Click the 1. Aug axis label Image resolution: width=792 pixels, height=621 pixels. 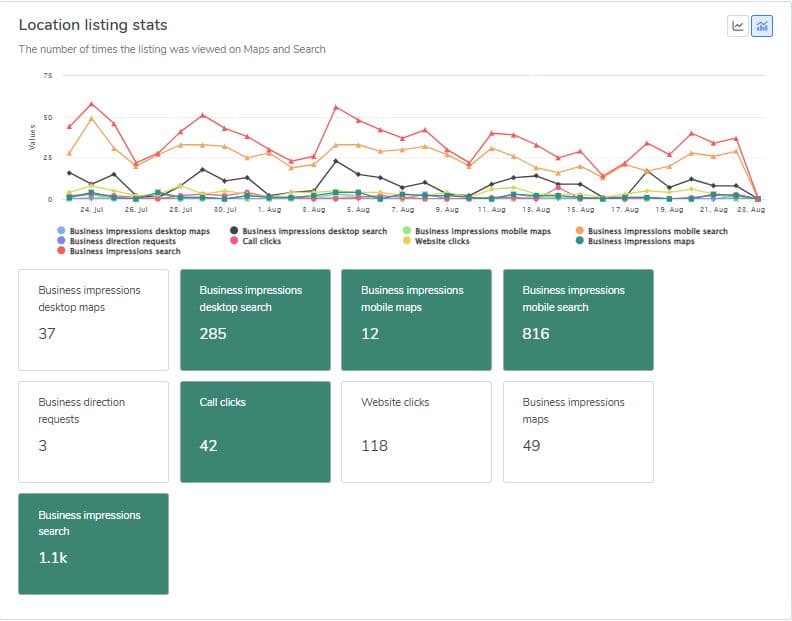coord(269,209)
